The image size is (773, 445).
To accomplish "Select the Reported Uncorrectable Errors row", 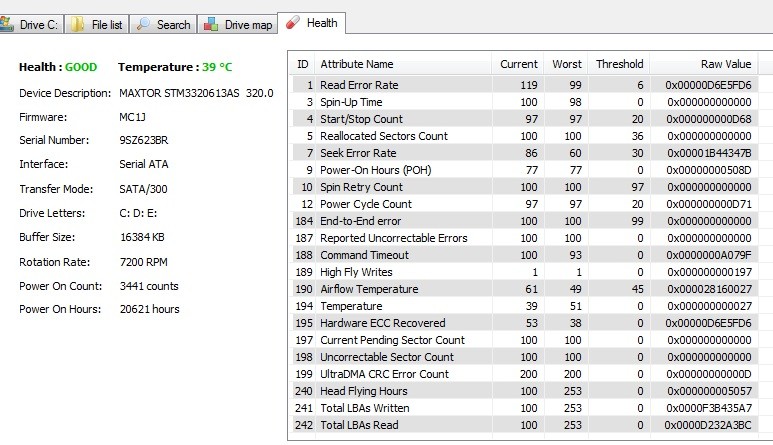I will point(525,238).
